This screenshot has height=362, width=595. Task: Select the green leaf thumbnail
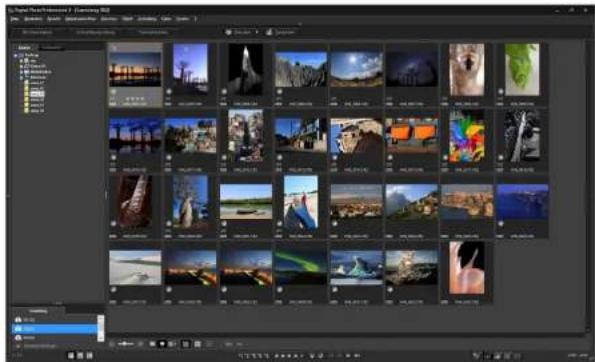coord(522,69)
